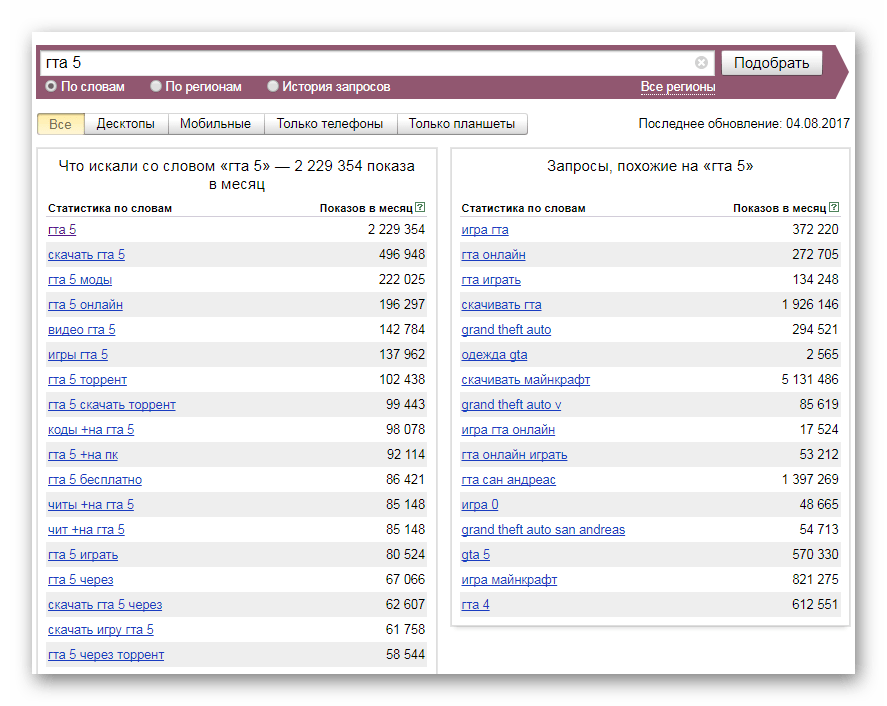Image resolution: width=887 pixels, height=706 pixels.
Task: Open the 'гта 5 играть' link
Action: click(83, 554)
